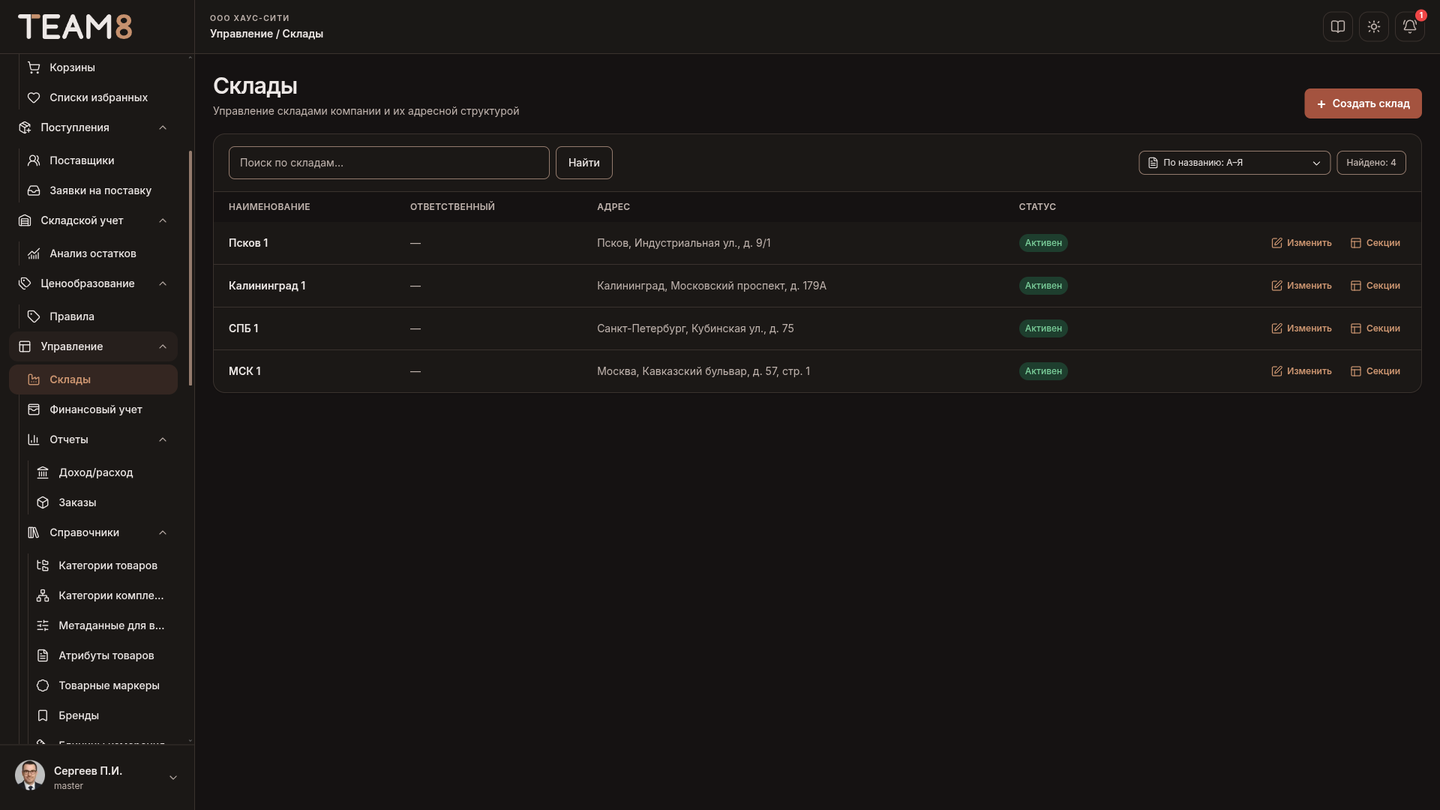Open Заявки на поставку

click(x=98, y=191)
